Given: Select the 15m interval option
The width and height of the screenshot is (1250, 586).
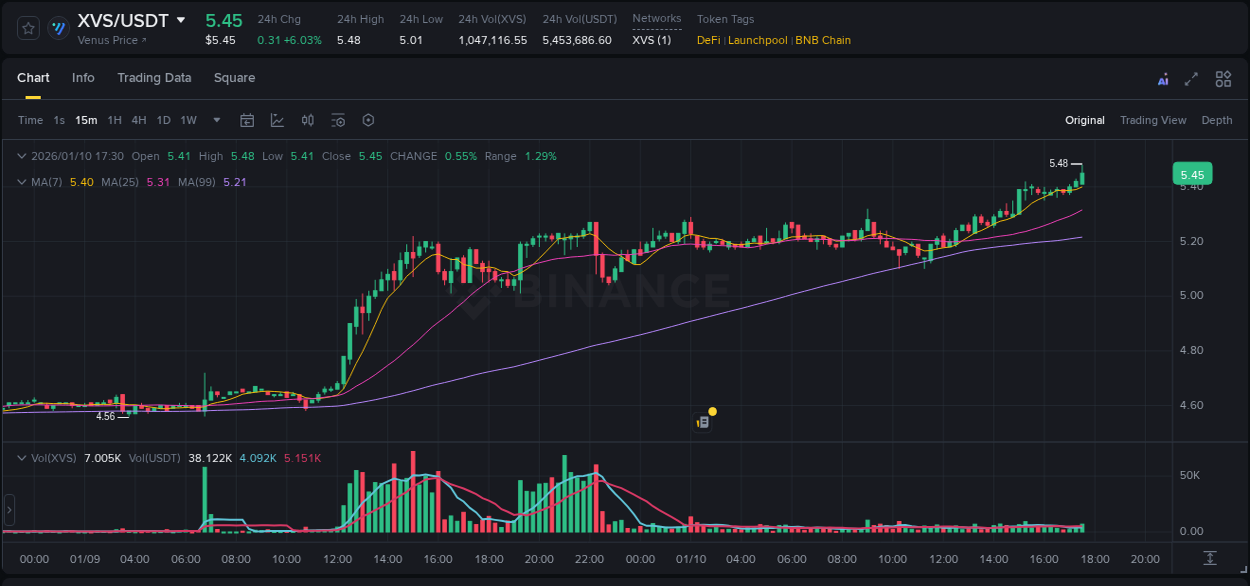Looking at the screenshot, I should click(86, 120).
